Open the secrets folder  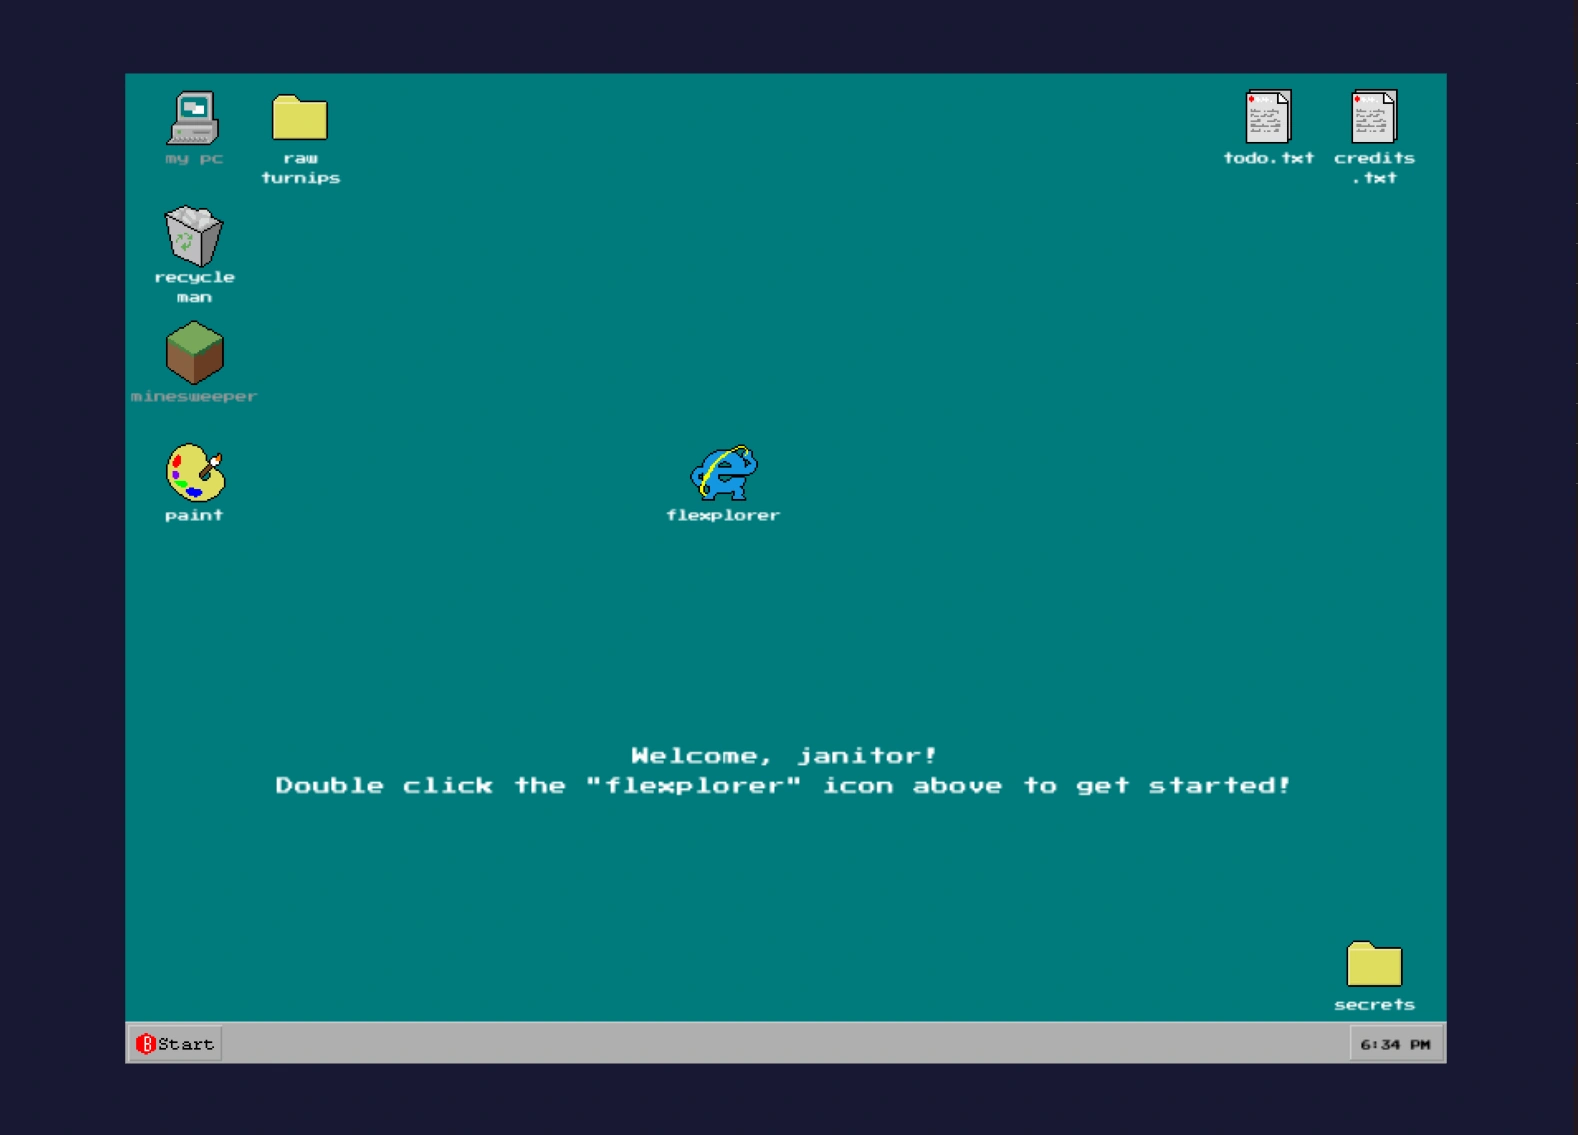click(1374, 964)
